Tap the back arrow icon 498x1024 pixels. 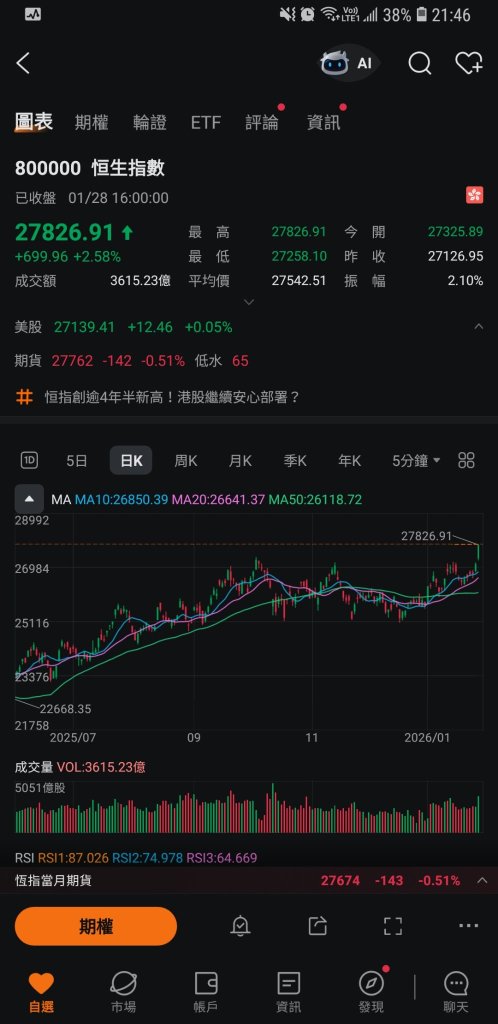[x=23, y=63]
